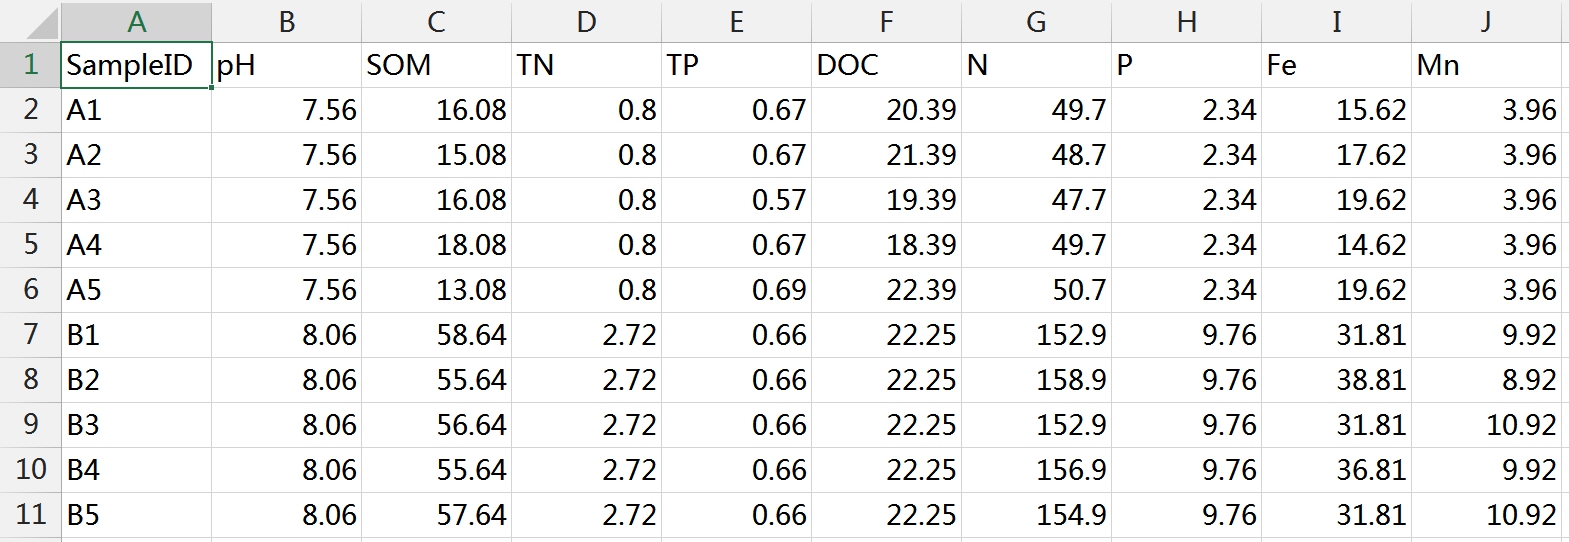This screenshot has height=542, width=1569.
Task: Click the select-all corner triangle
Action: point(30,21)
